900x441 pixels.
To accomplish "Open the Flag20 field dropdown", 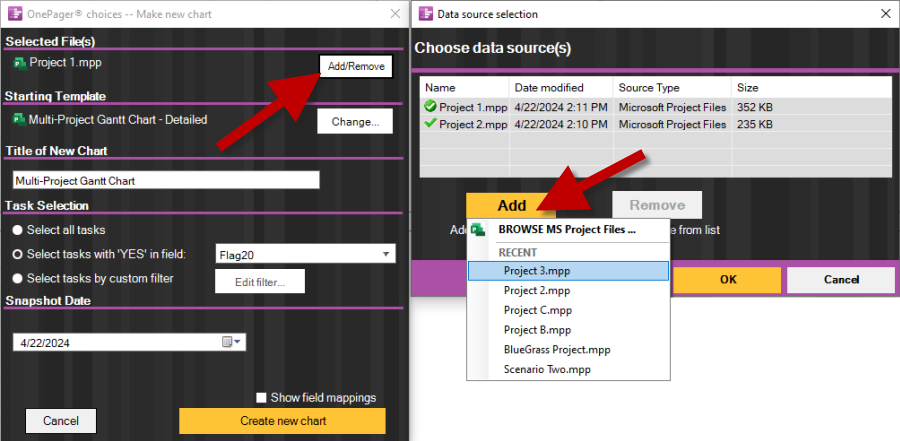I will (385, 254).
